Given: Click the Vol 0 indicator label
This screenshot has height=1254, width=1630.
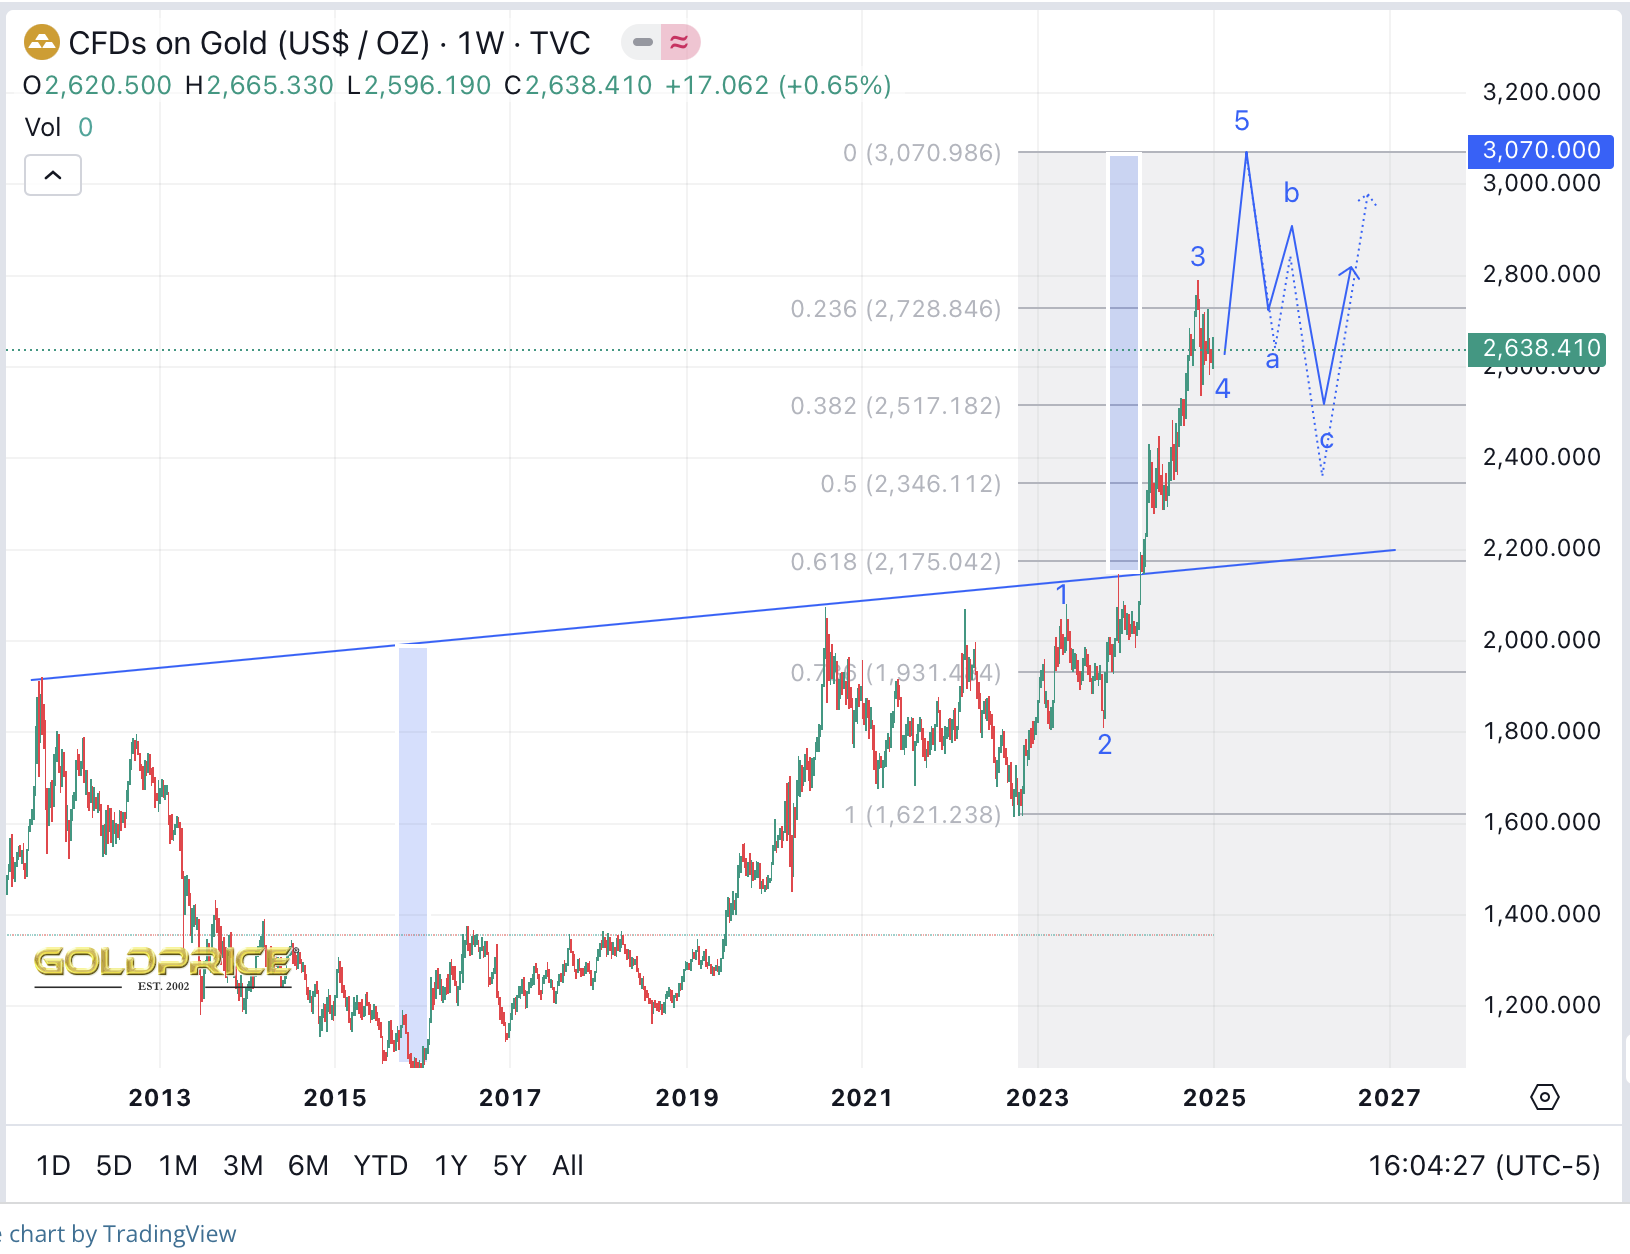Looking at the screenshot, I should pos(59,127).
